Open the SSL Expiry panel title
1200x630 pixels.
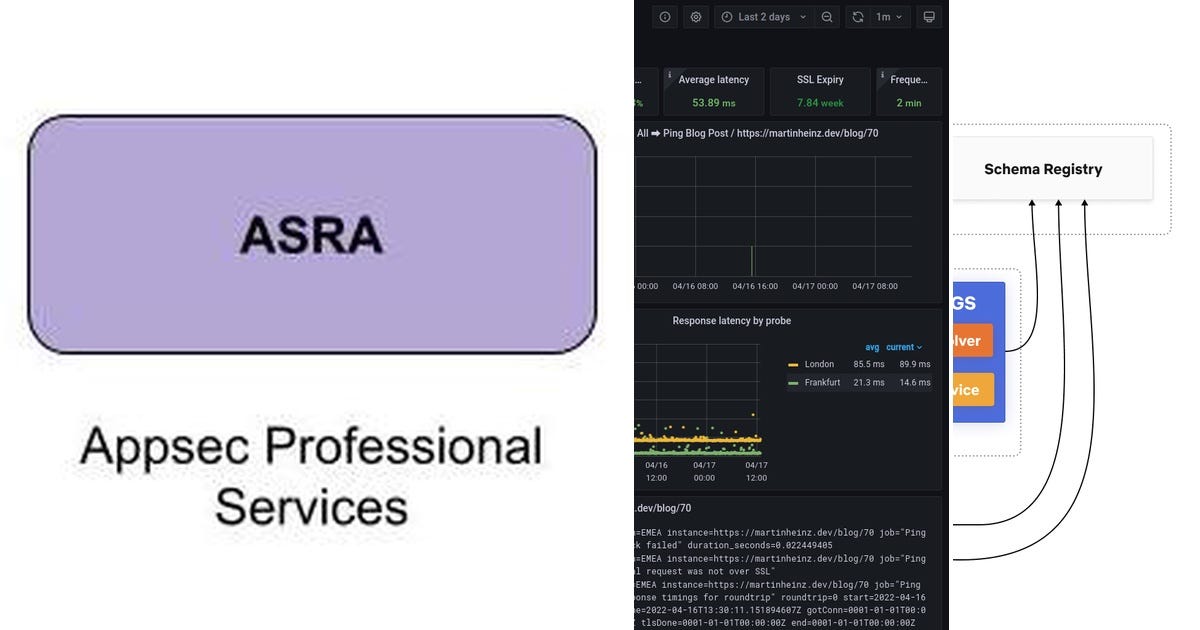(820, 80)
